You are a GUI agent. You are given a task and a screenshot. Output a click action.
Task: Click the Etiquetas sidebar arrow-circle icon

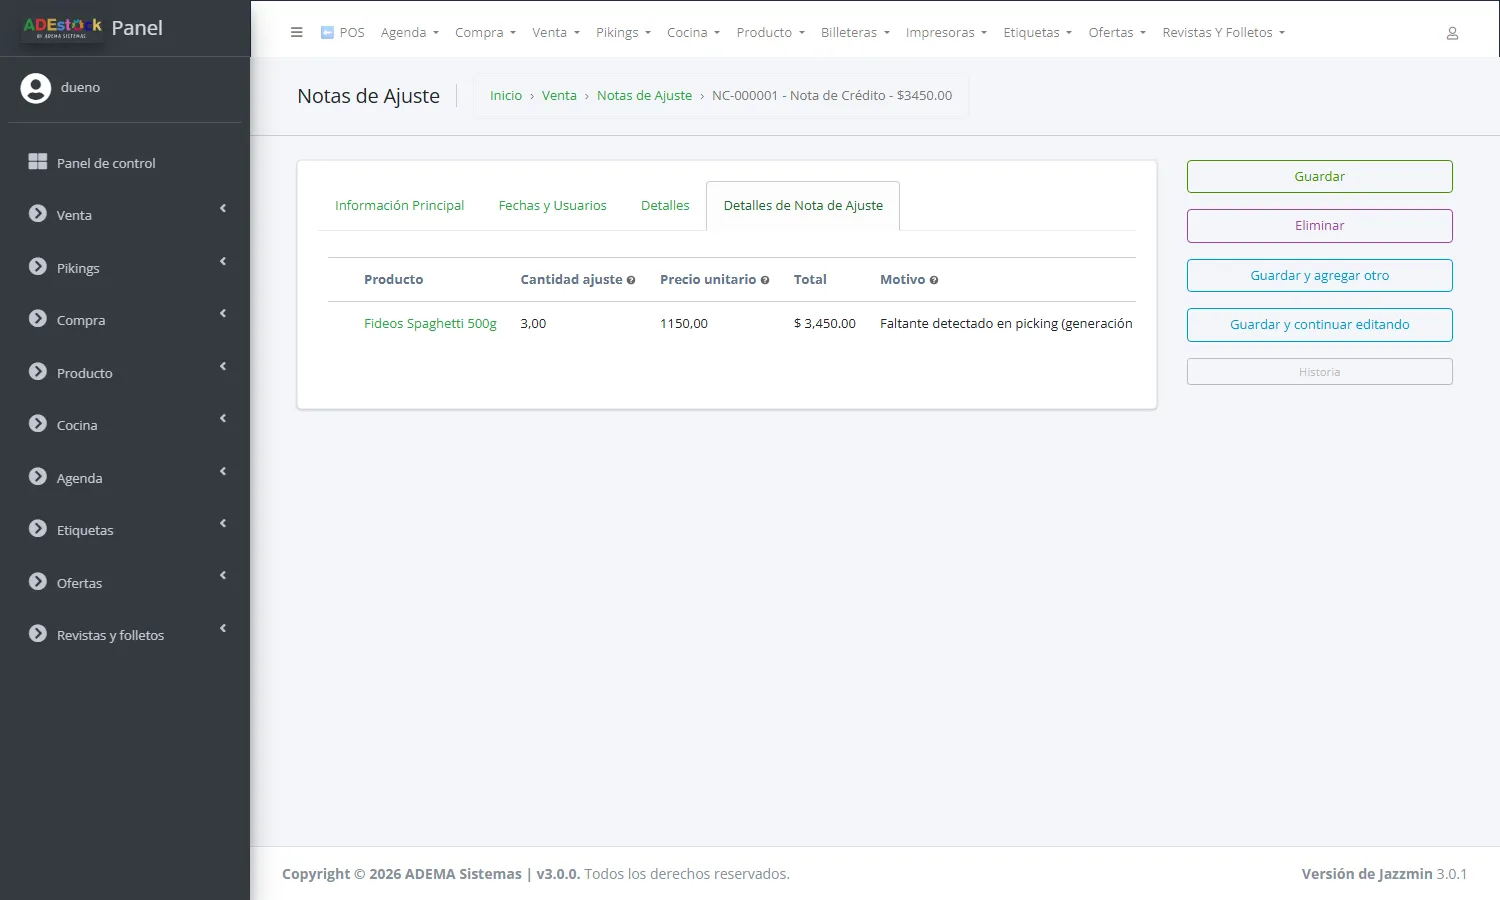[38, 529]
